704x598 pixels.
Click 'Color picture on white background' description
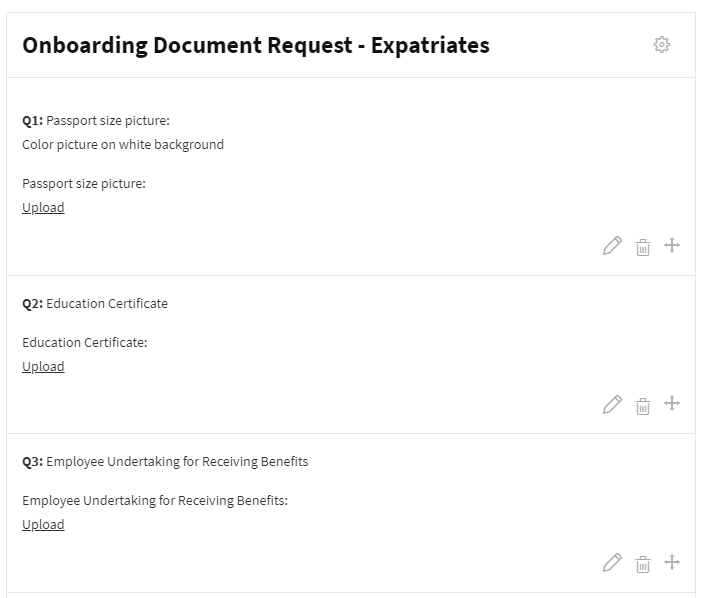(123, 145)
